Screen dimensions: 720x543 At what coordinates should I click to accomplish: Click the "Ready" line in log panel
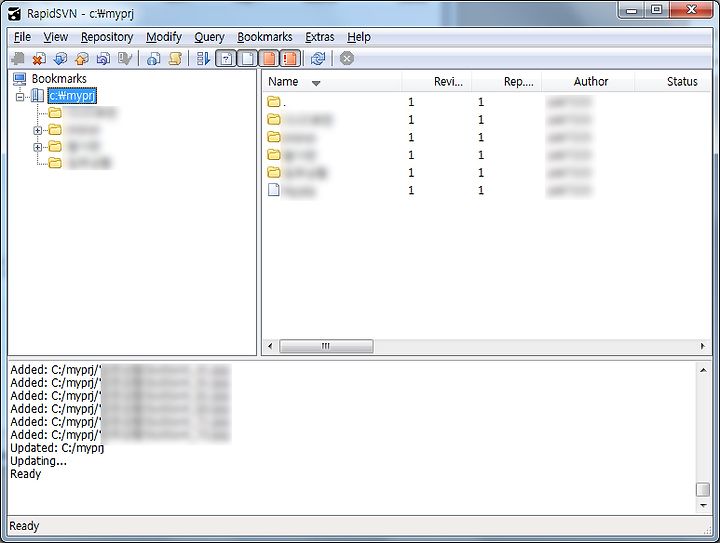coord(25,474)
